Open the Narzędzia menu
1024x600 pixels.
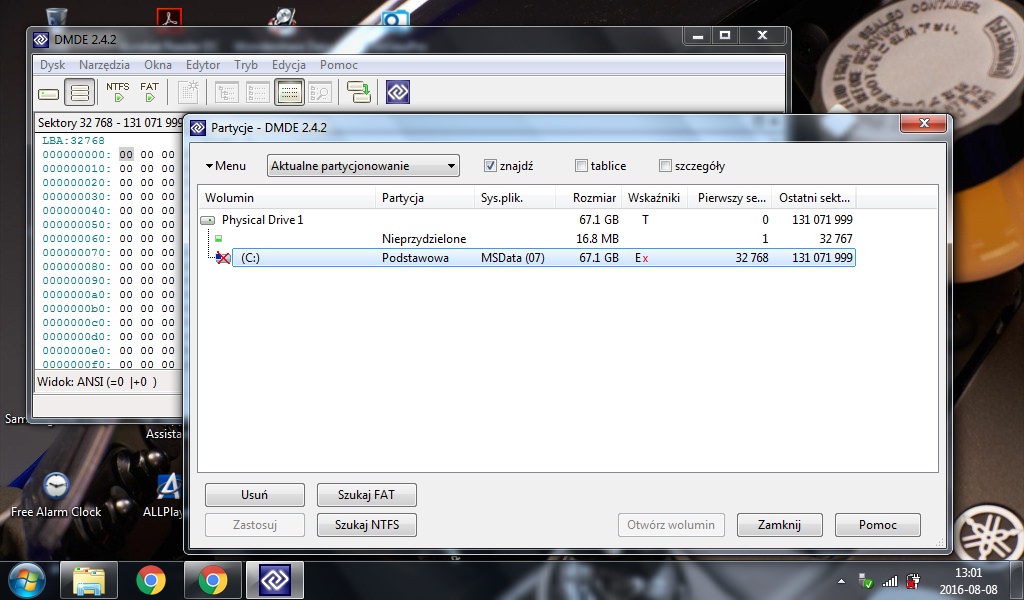click(x=104, y=65)
